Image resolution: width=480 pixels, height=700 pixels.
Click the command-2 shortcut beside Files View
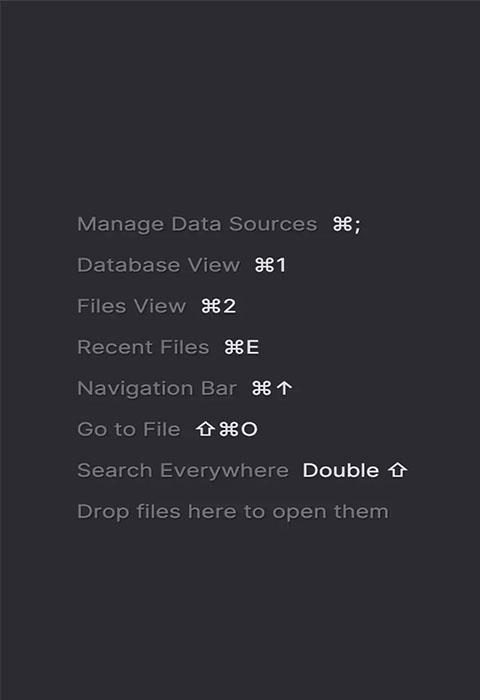(218, 306)
